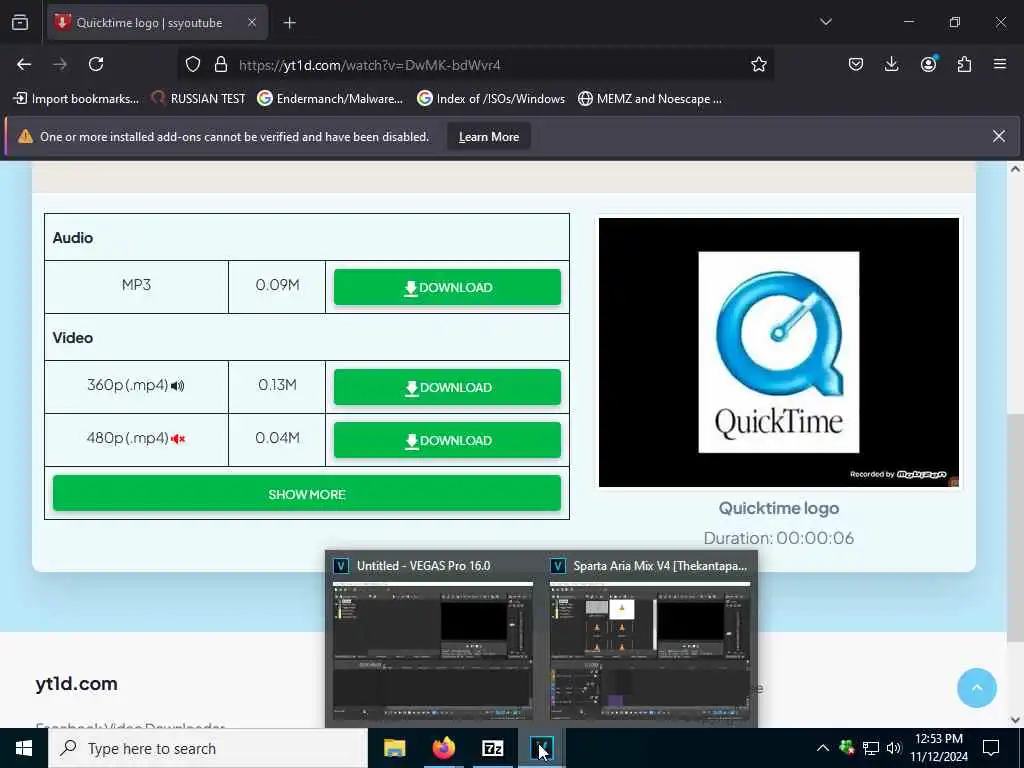
Task: Download the 360p mp4 video
Action: (x=447, y=387)
